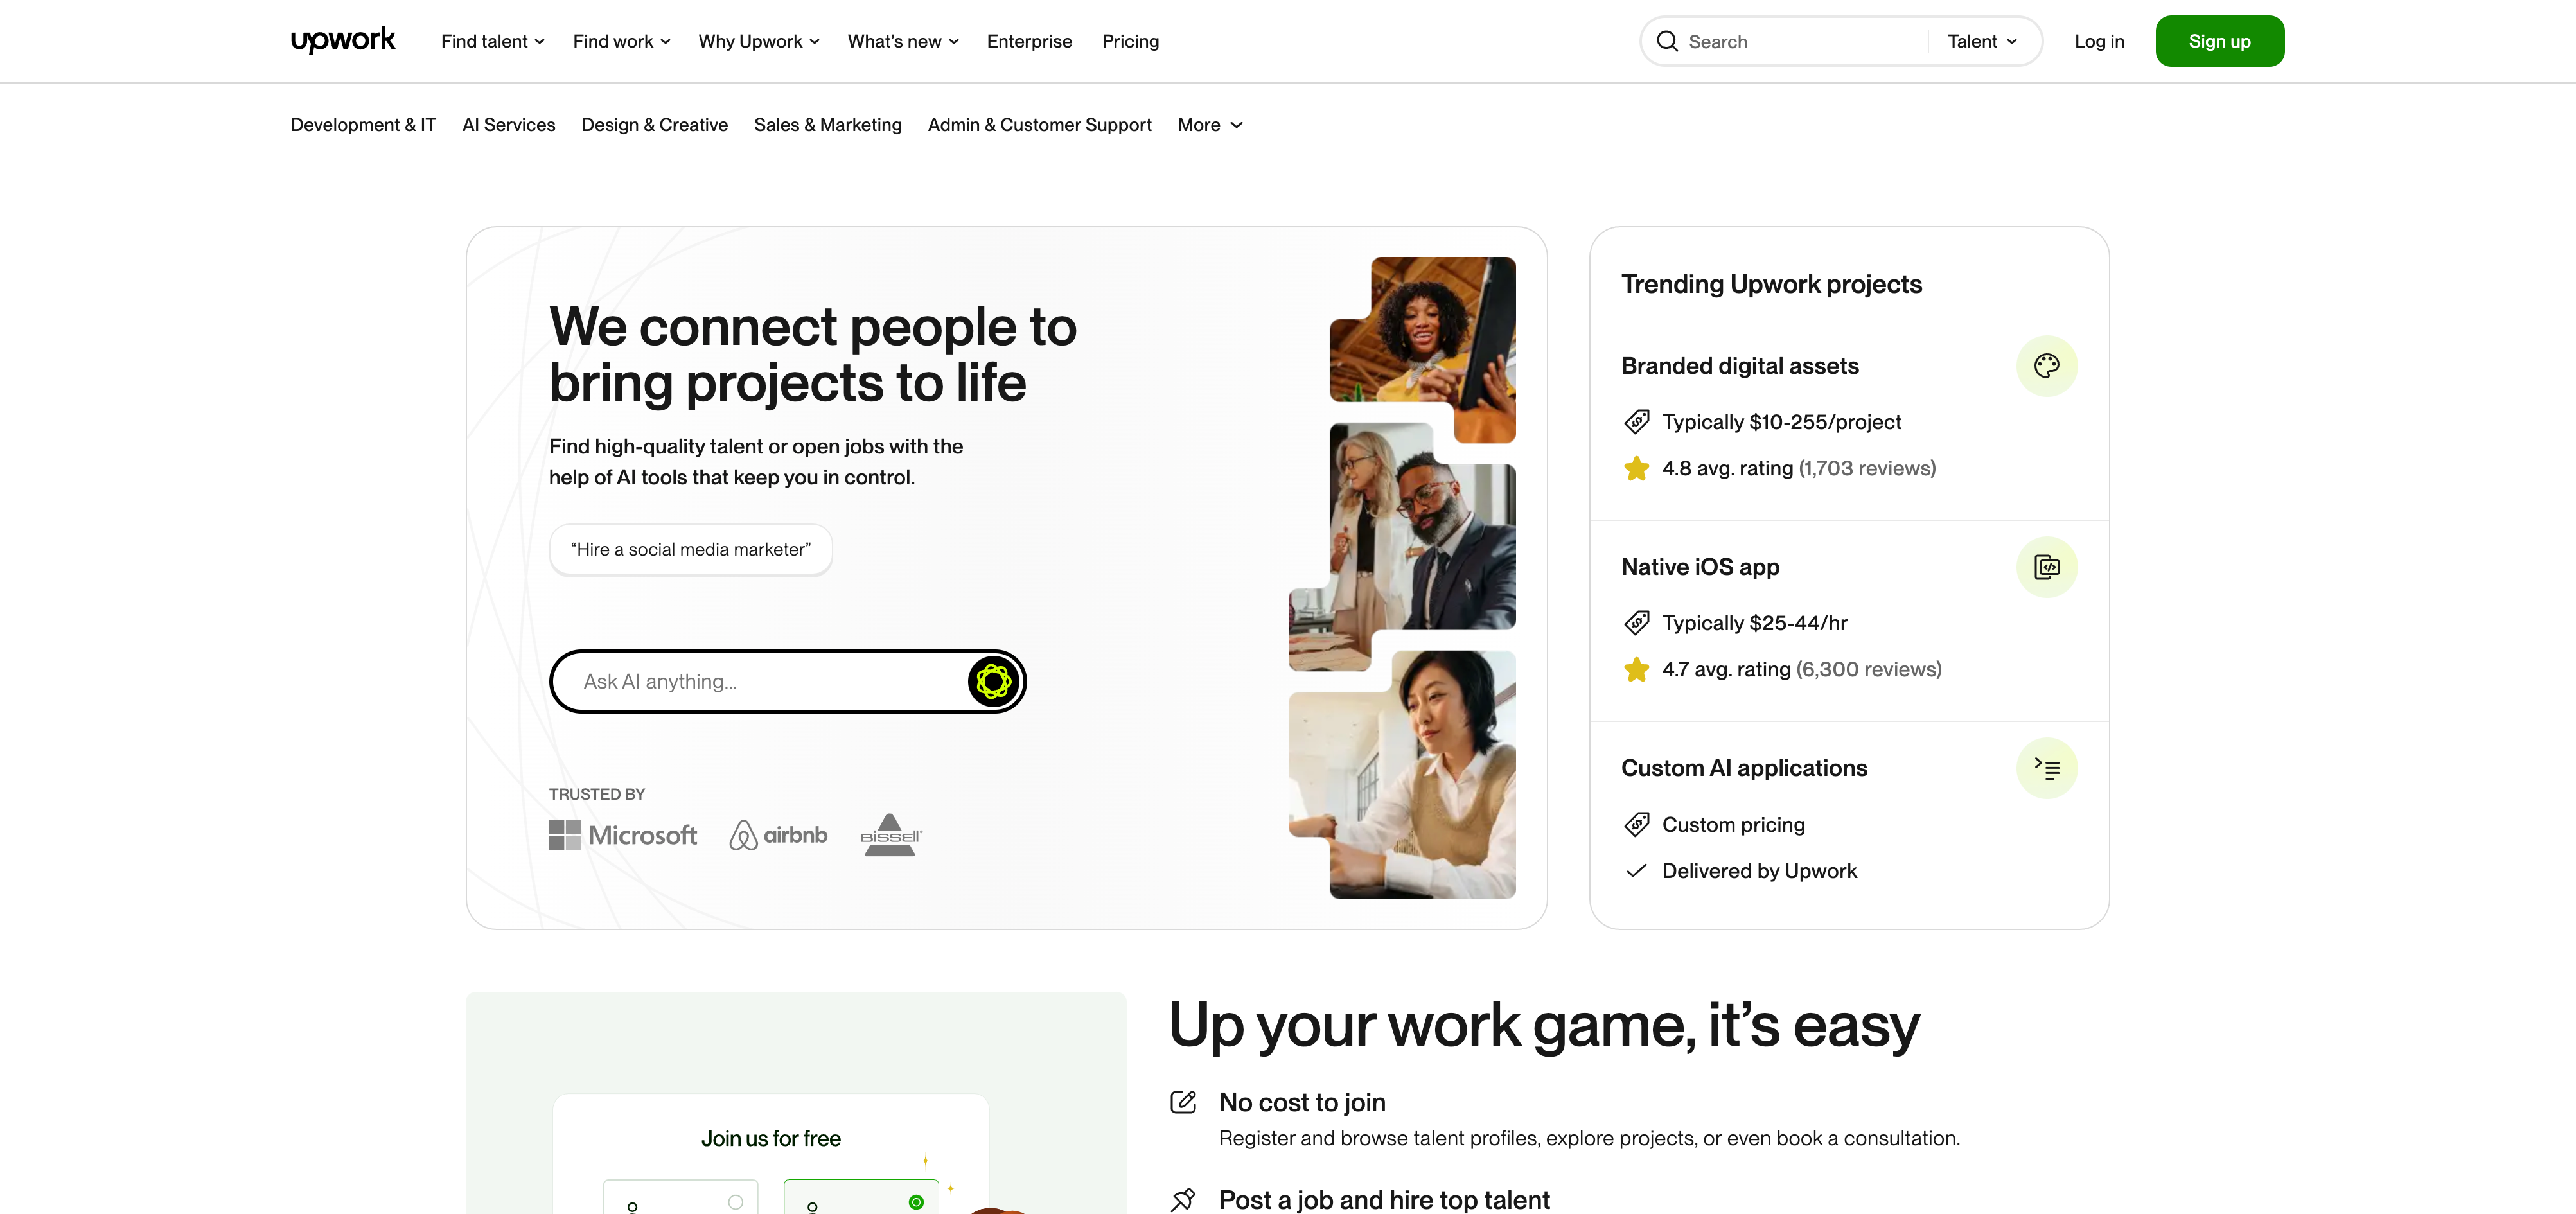The width and height of the screenshot is (2576, 1214).
Task: Select the green radio option in Join us card
Action: coord(916,1202)
